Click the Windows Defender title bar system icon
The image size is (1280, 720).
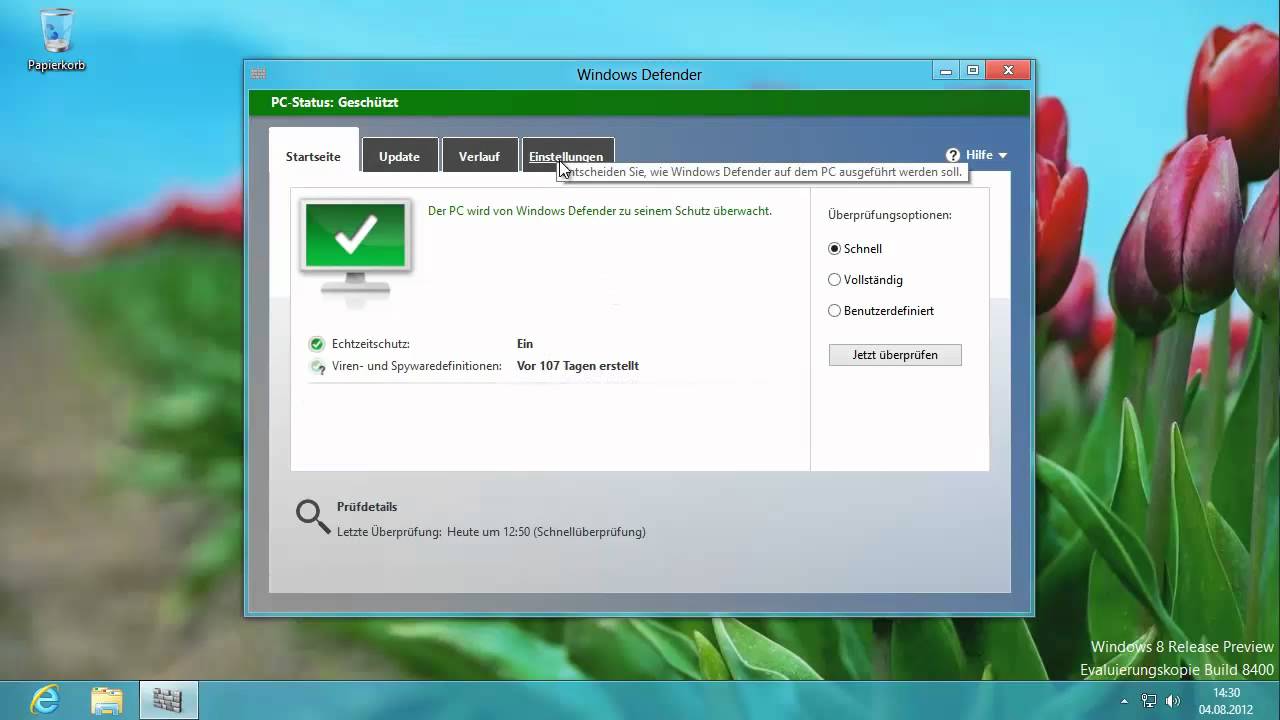click(x=258, y=74)
